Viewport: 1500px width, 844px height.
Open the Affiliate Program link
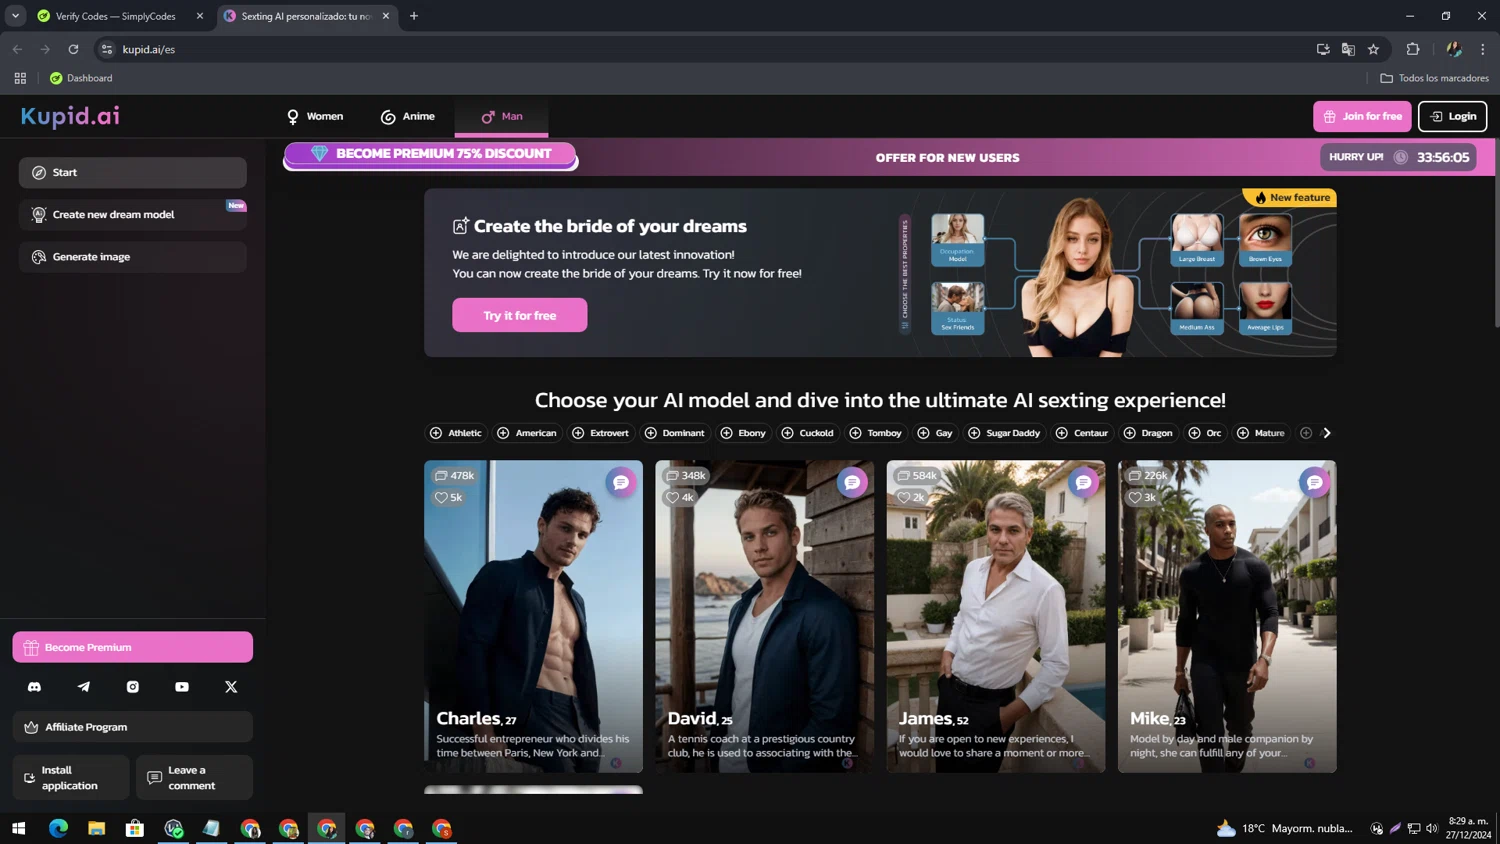[133, 727]
